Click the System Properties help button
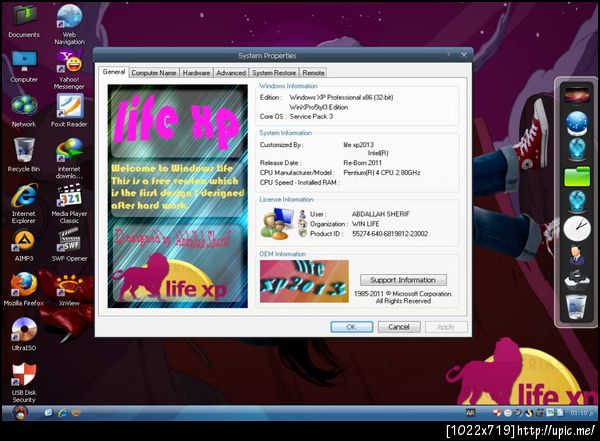Viewport: 600px width, 441px height. [448, 54]
